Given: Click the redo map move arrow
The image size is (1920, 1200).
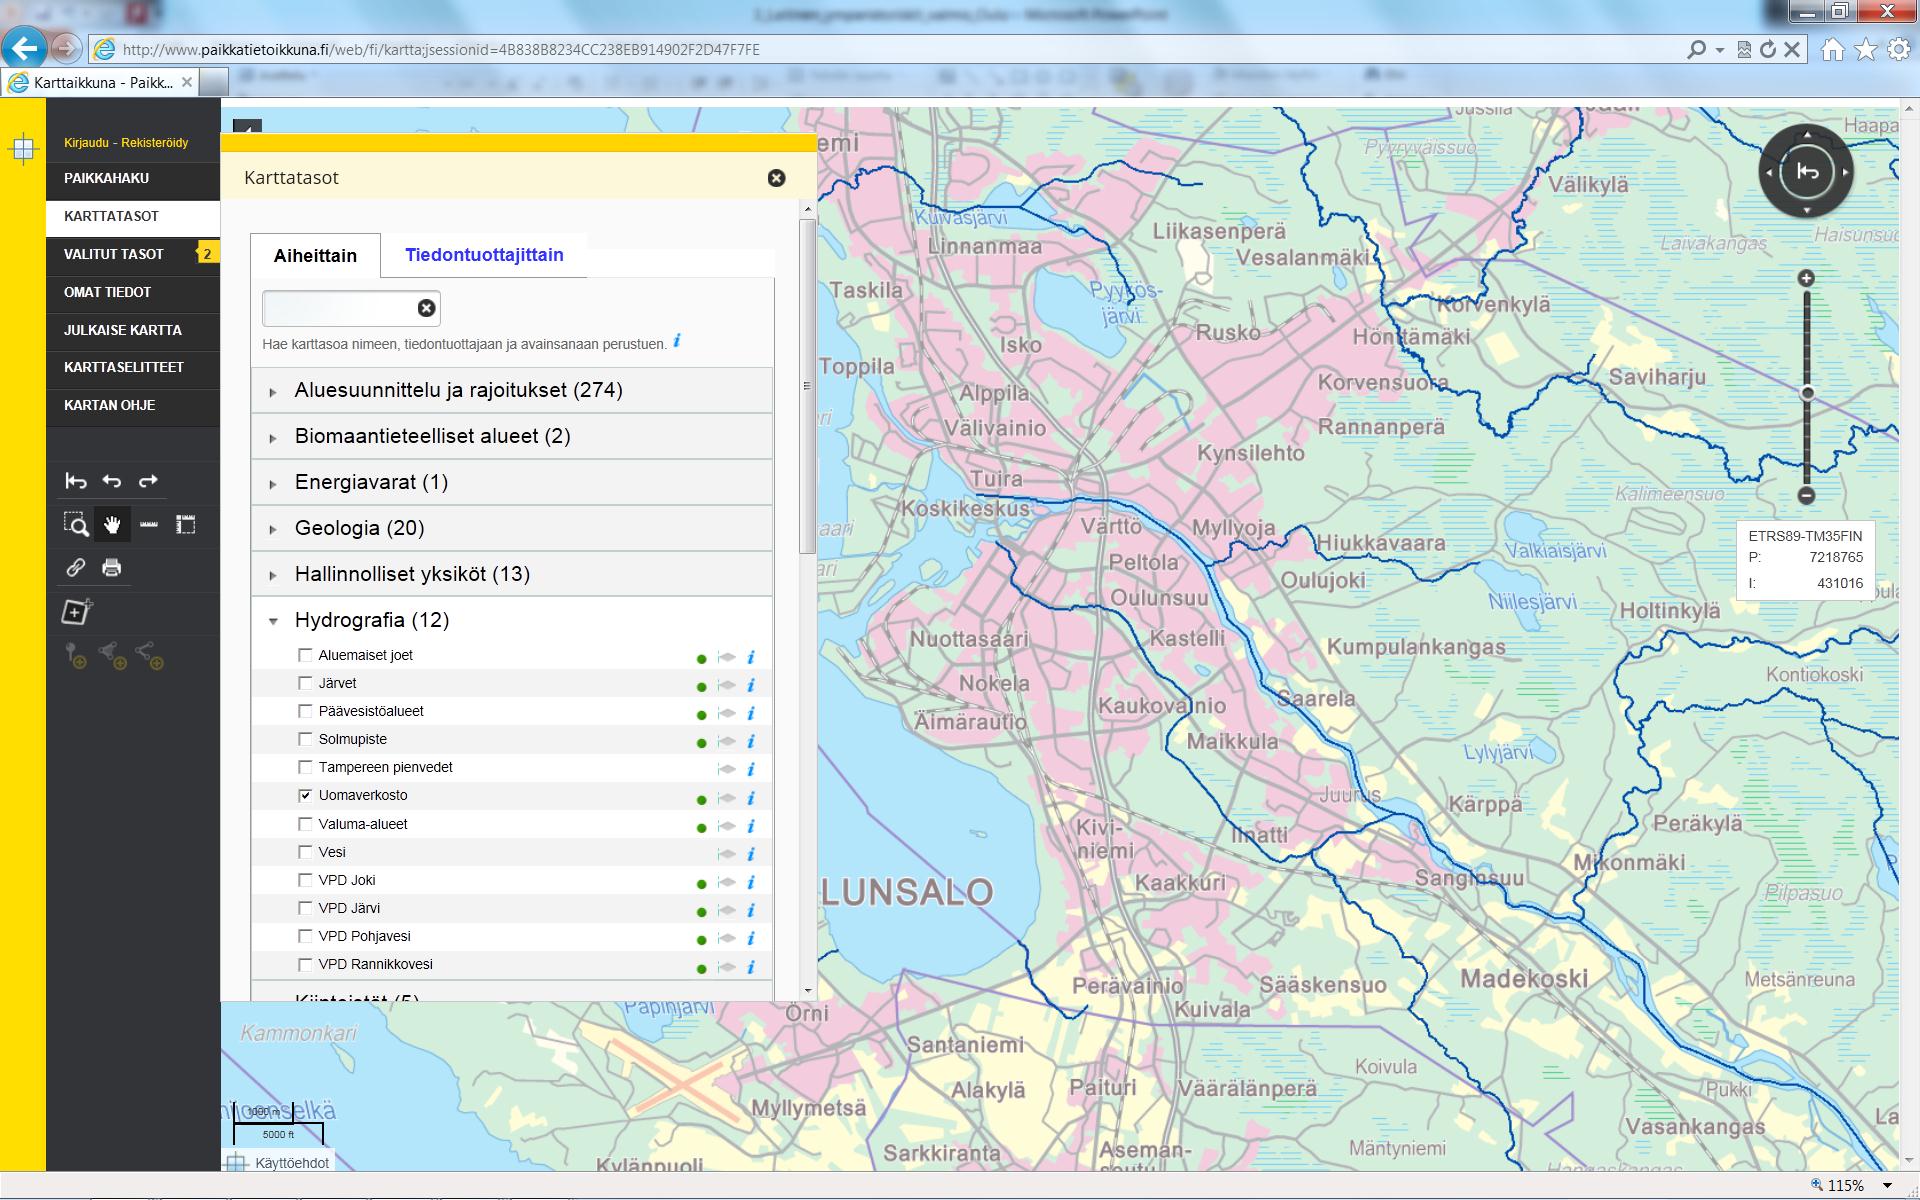Looking at the screenshot, I should (148, 481).
